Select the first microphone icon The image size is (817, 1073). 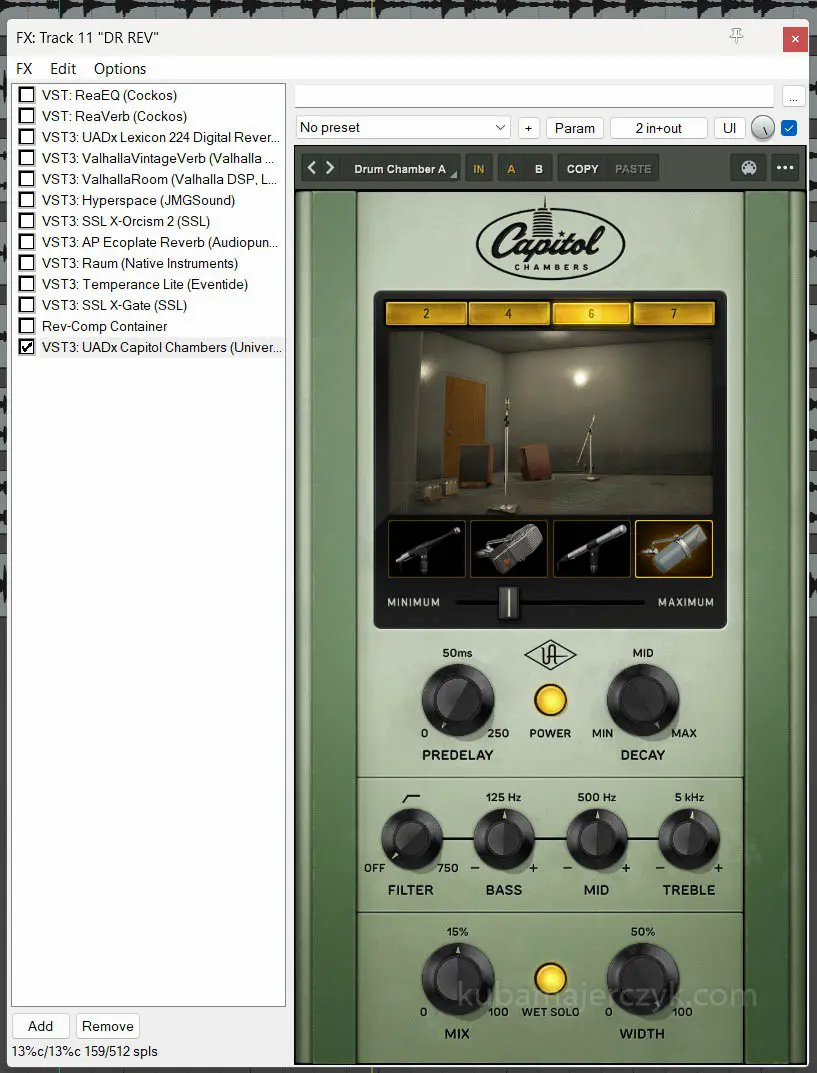coord(427,549)
